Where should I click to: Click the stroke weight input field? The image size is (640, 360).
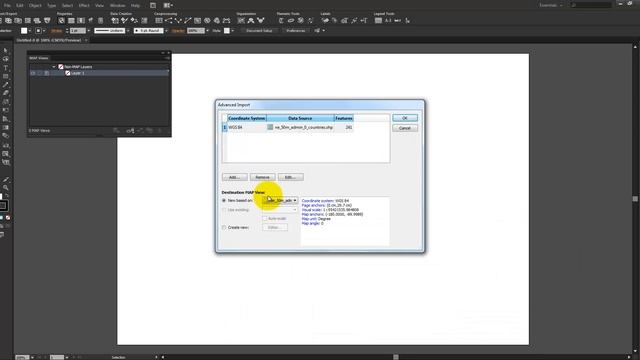[78, 31]
